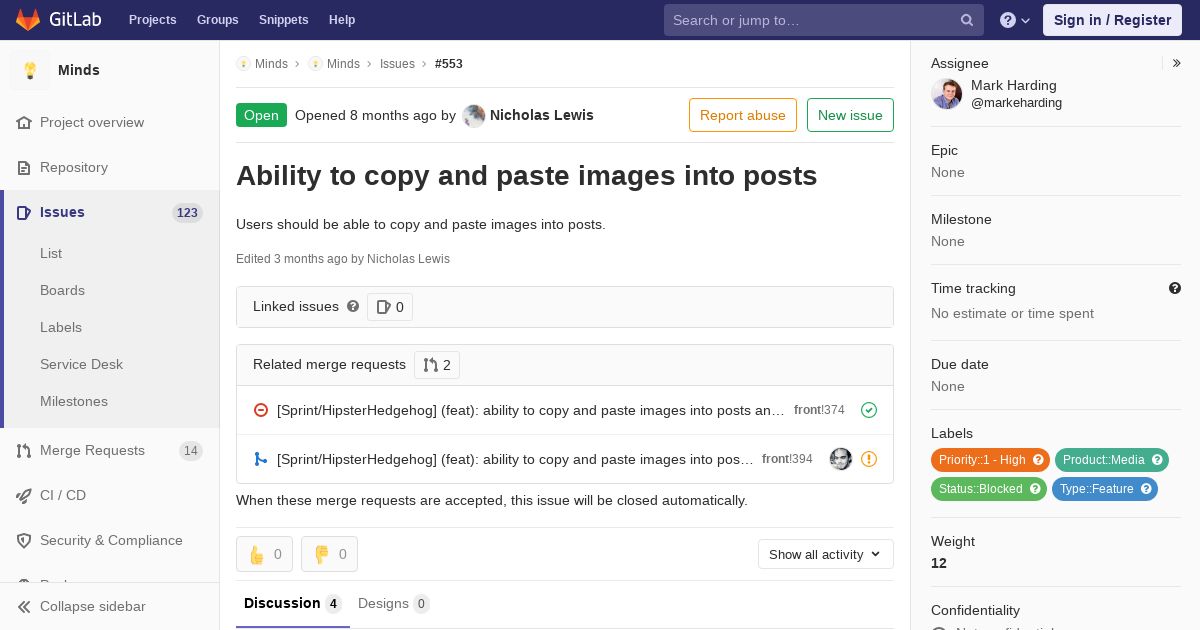Click the passed pipeline status icon for front!374
The image size is (1200, 630).
pos(869,410)
